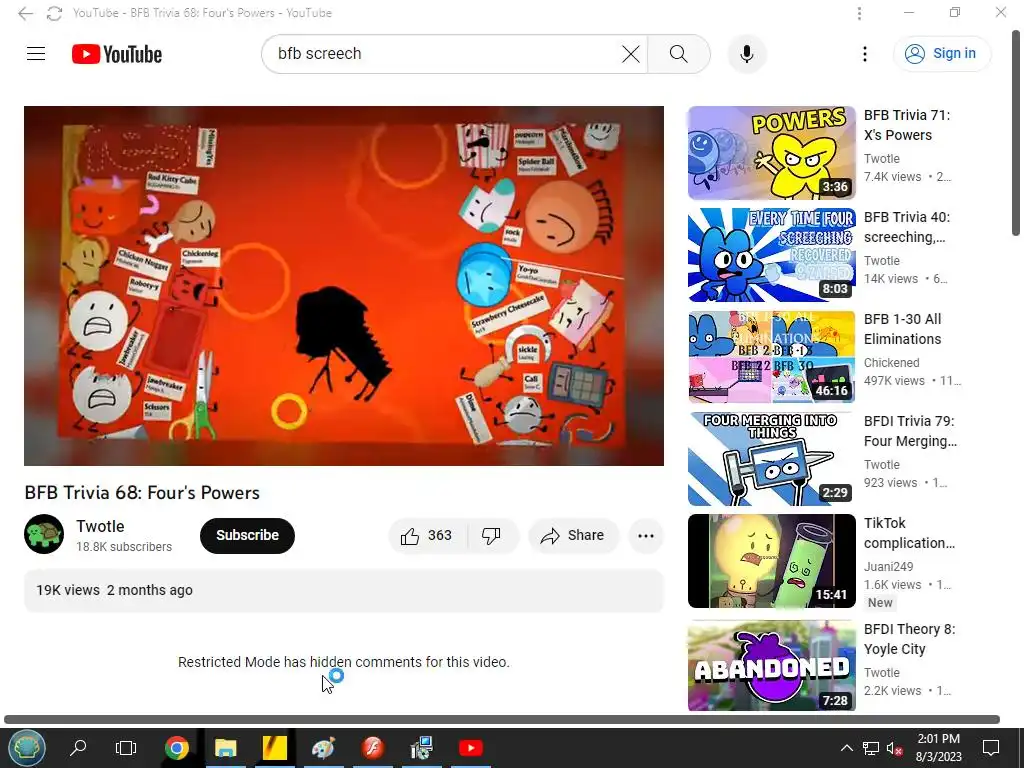1024x768 pixels.
Task: Open the Twotle channel avatar
Action: pos(44,534)
